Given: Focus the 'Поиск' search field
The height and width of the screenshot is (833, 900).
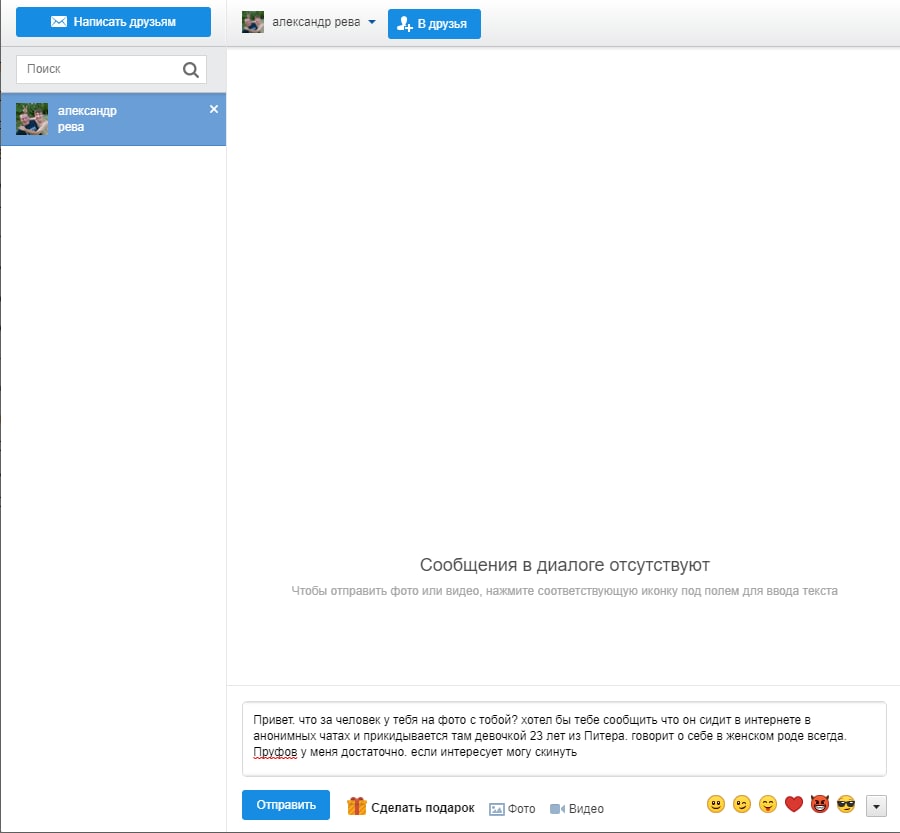Looking at the screenshot, I should click(x=111, y=69).
